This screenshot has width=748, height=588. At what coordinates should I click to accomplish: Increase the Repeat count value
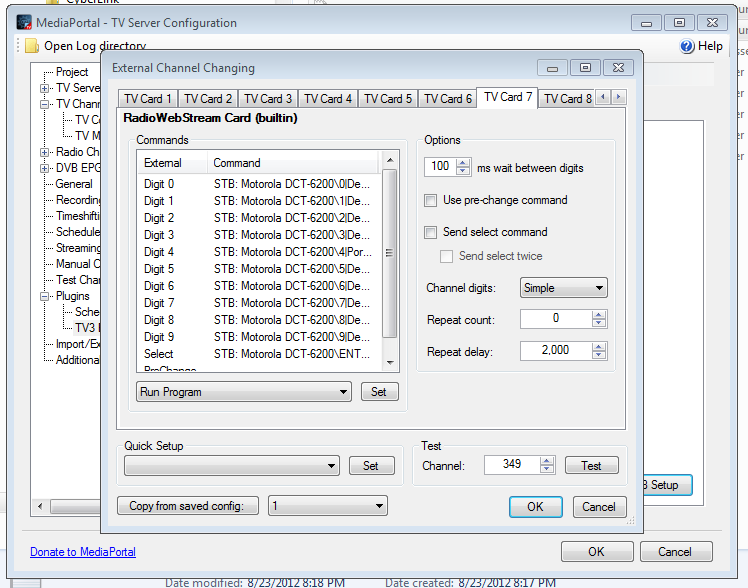(599, 315)
